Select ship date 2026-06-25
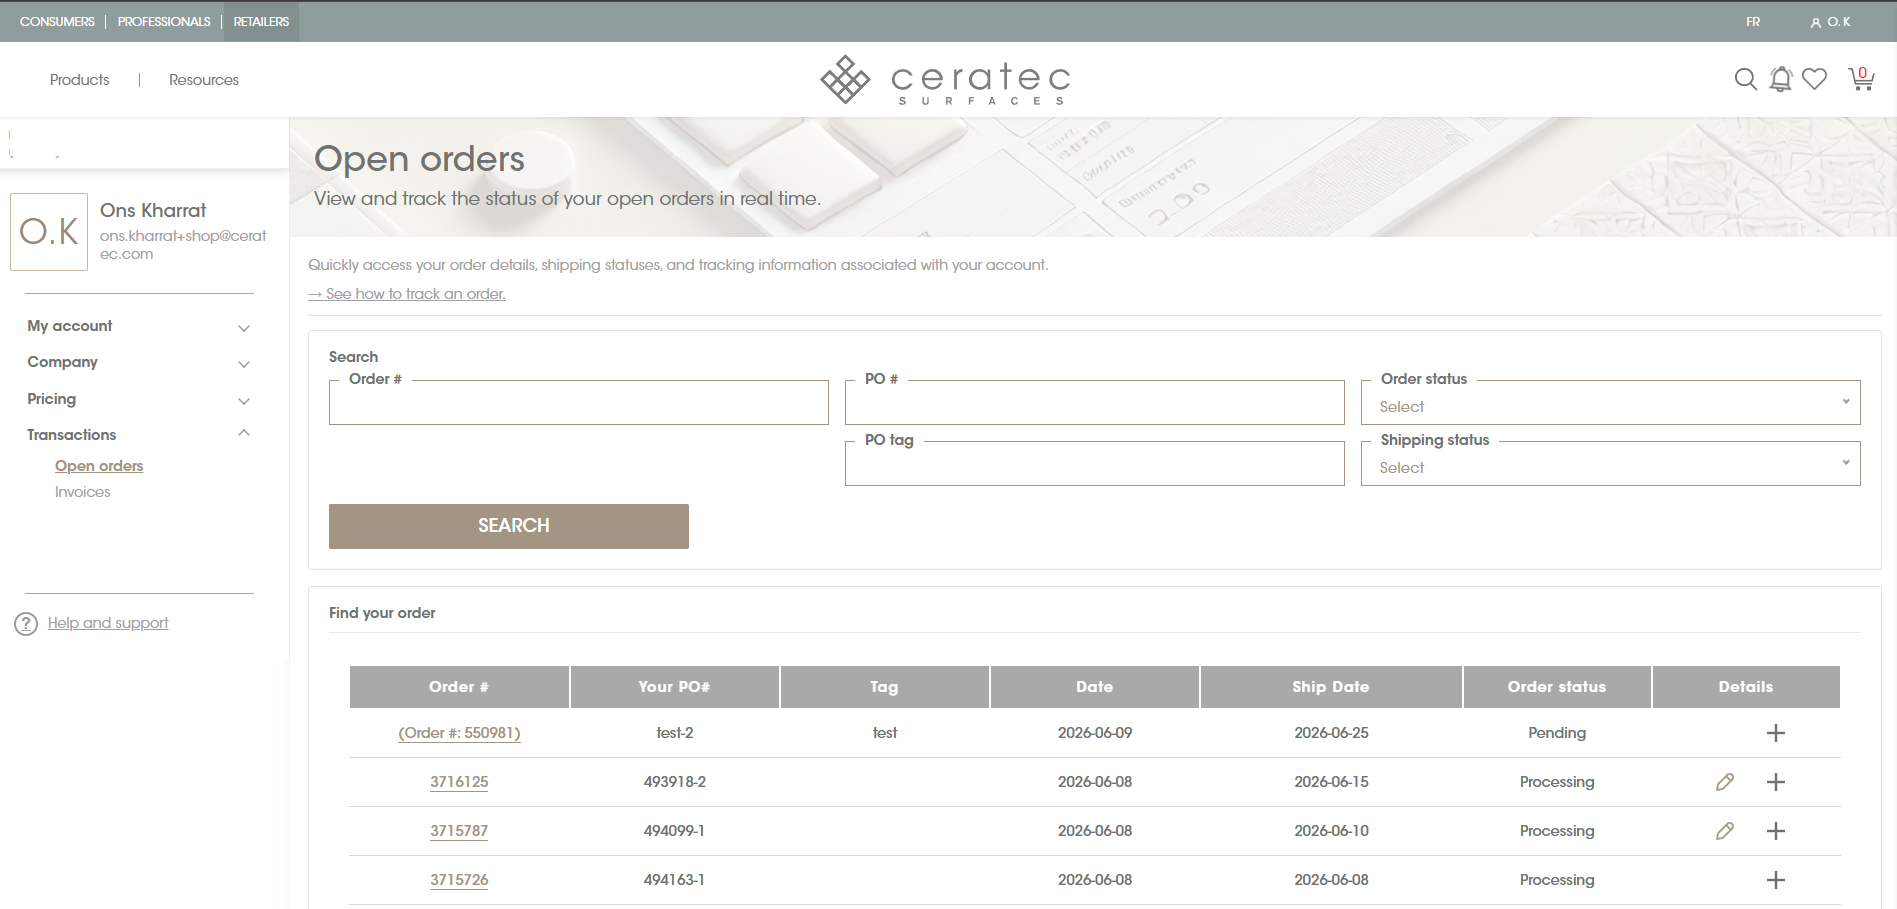1897x909 pixels. pyautogui.click(x=1331, y=733)
